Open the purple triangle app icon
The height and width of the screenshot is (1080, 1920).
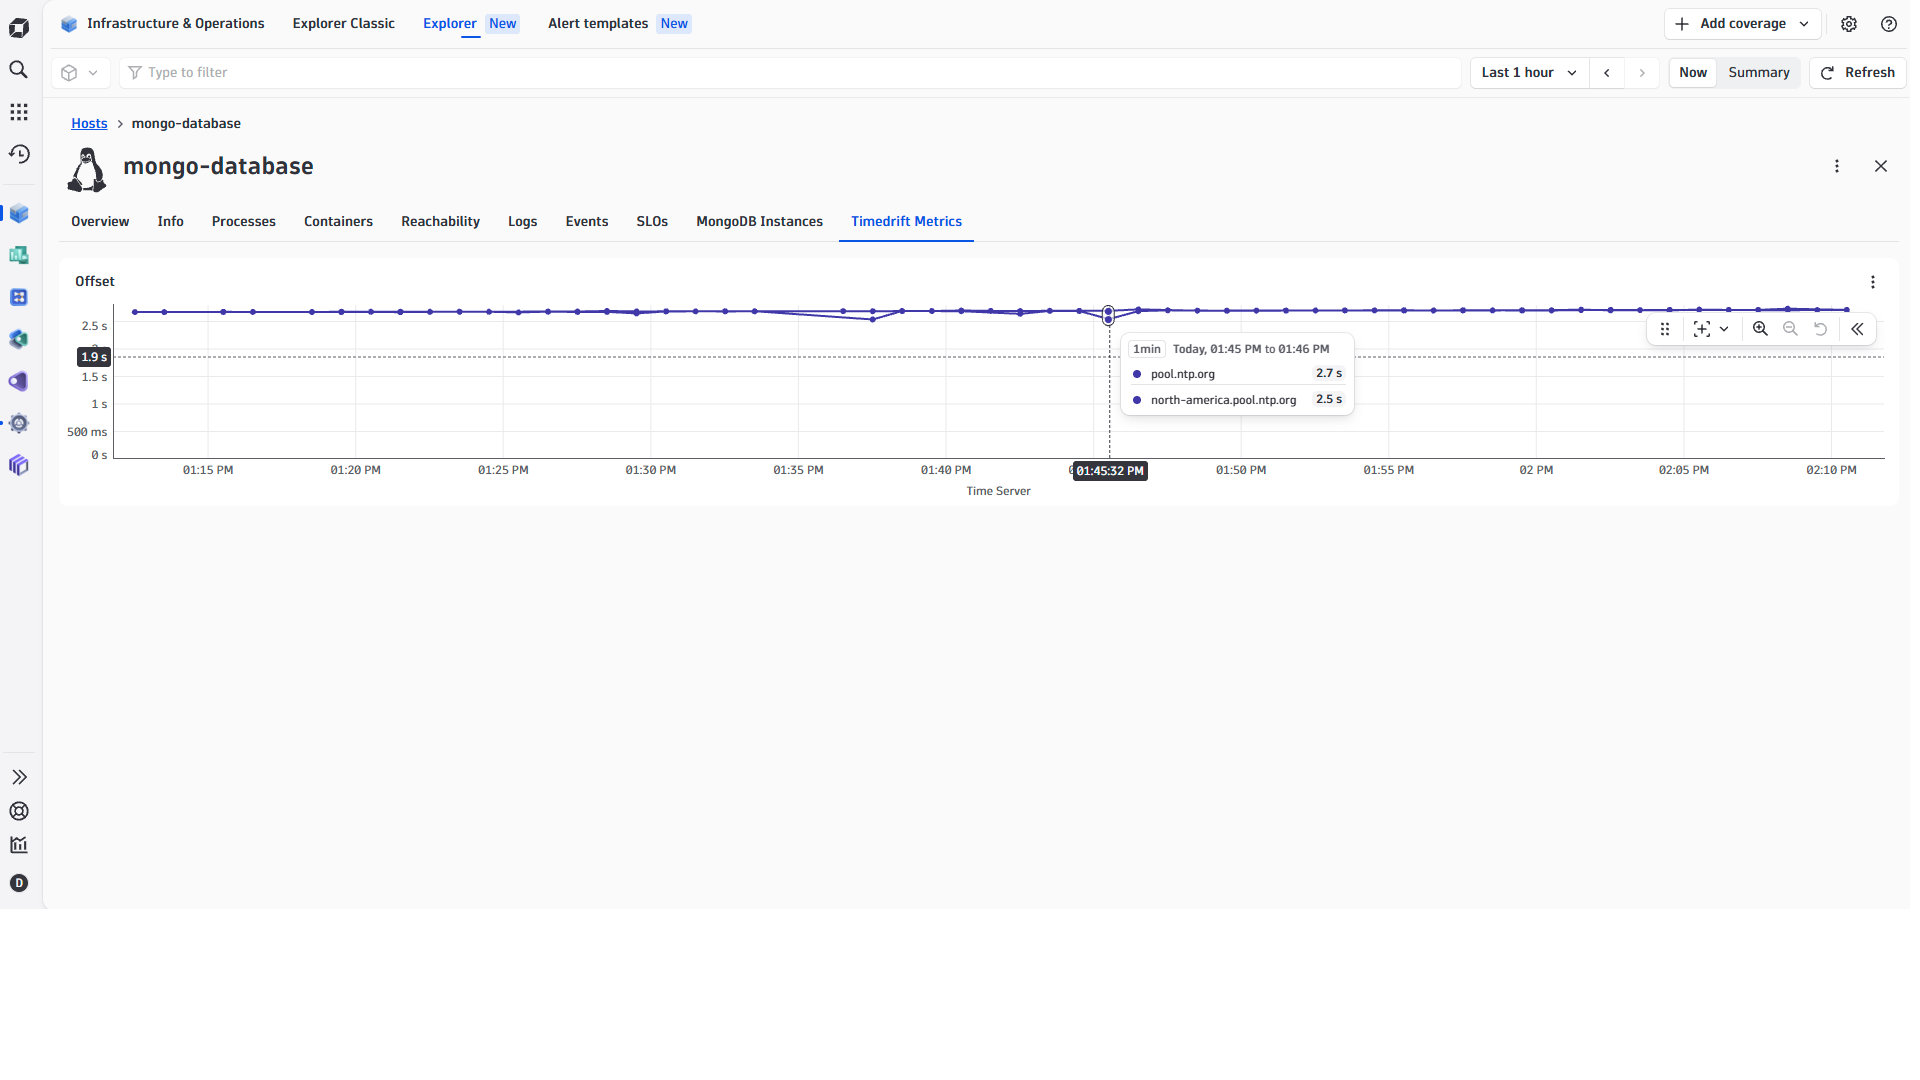click(19, 382)
